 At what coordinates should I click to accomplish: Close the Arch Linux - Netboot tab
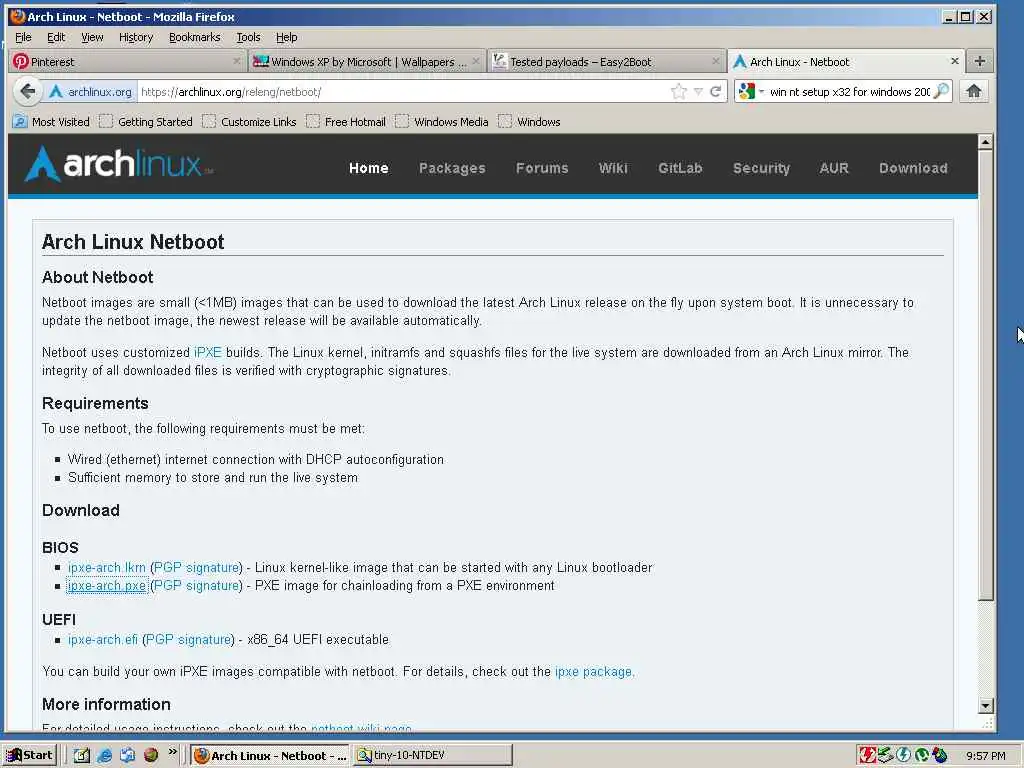click(x=955, y=61)
